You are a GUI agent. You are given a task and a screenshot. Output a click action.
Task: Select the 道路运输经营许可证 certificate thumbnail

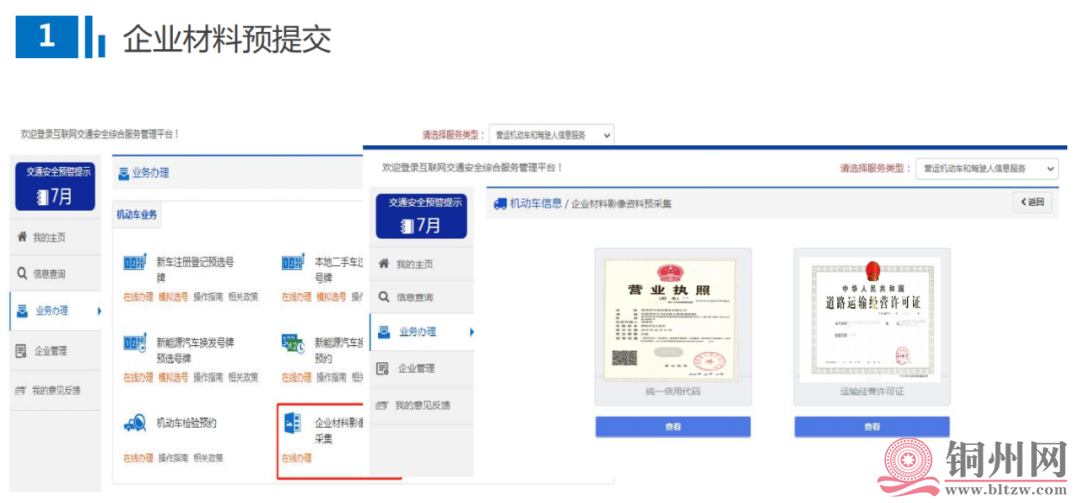tap(872, 319)
